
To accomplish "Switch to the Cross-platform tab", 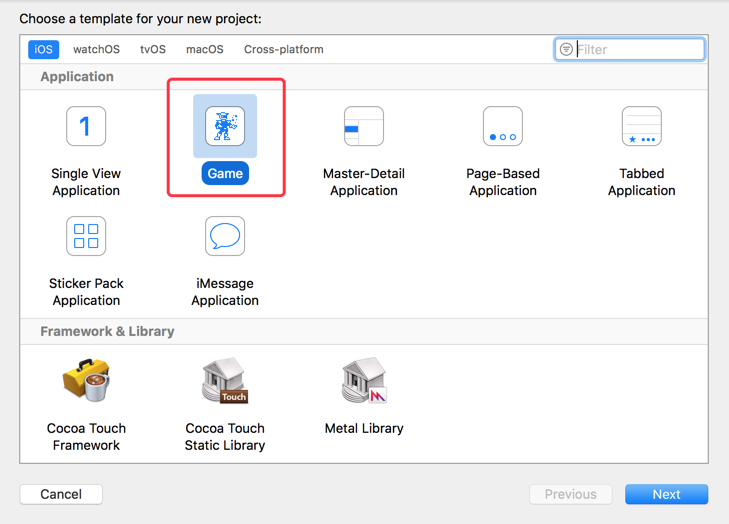I will click(x=284, y=49).
